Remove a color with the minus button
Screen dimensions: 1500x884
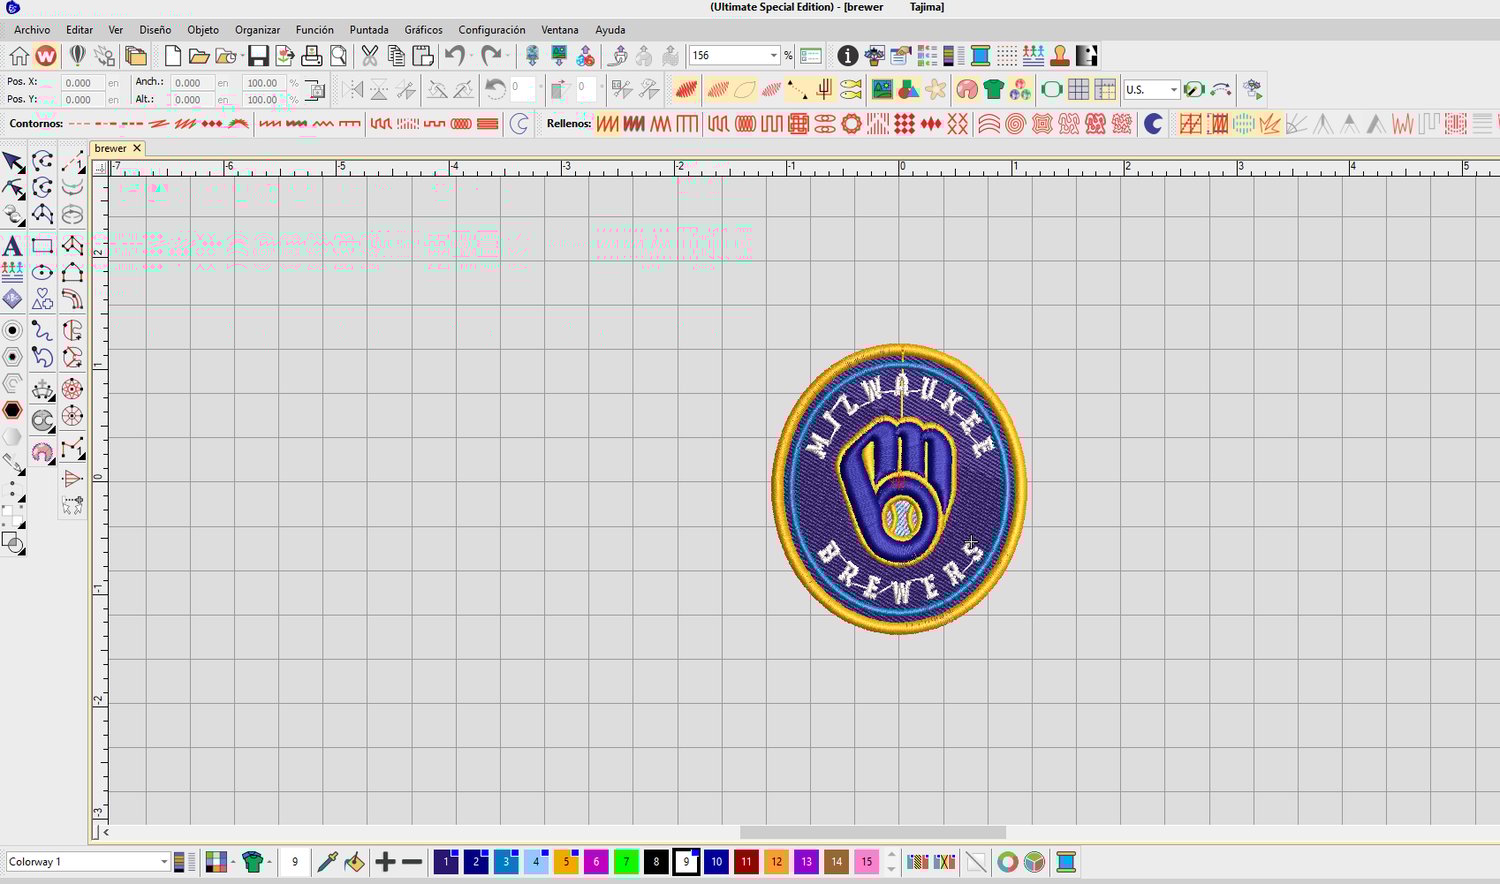pos(412,862)
